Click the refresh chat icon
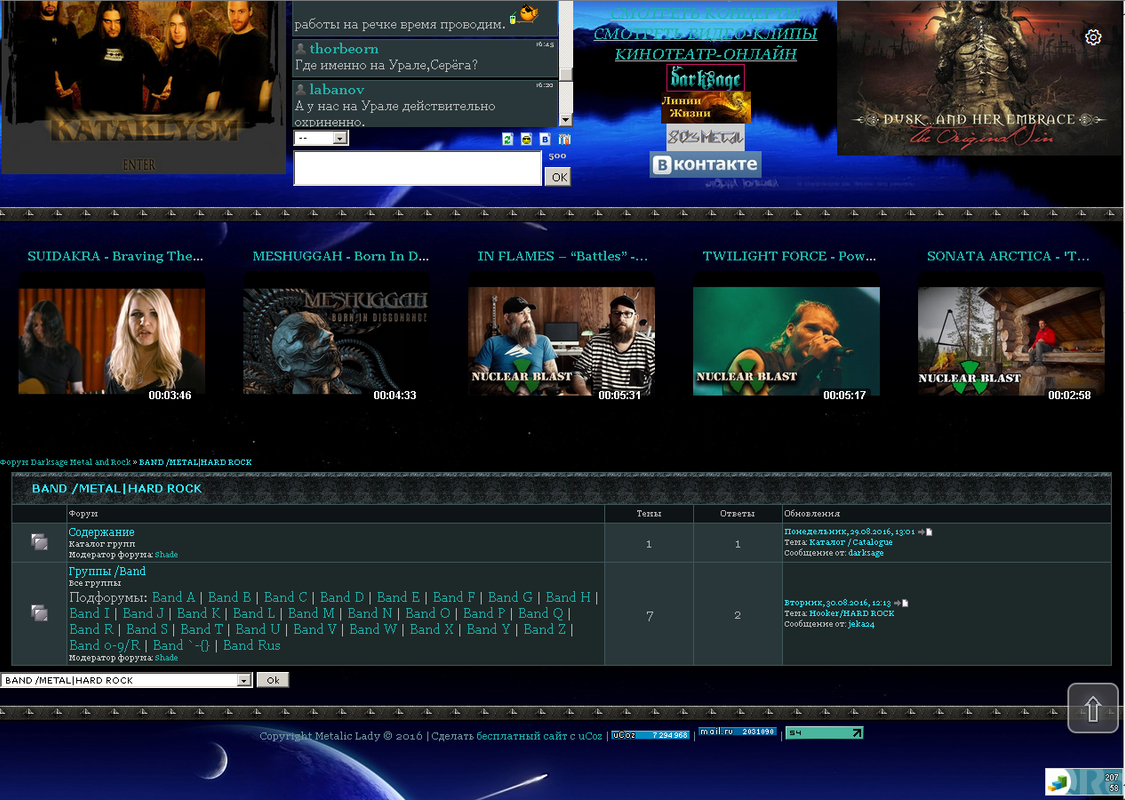 pos(508,139)
